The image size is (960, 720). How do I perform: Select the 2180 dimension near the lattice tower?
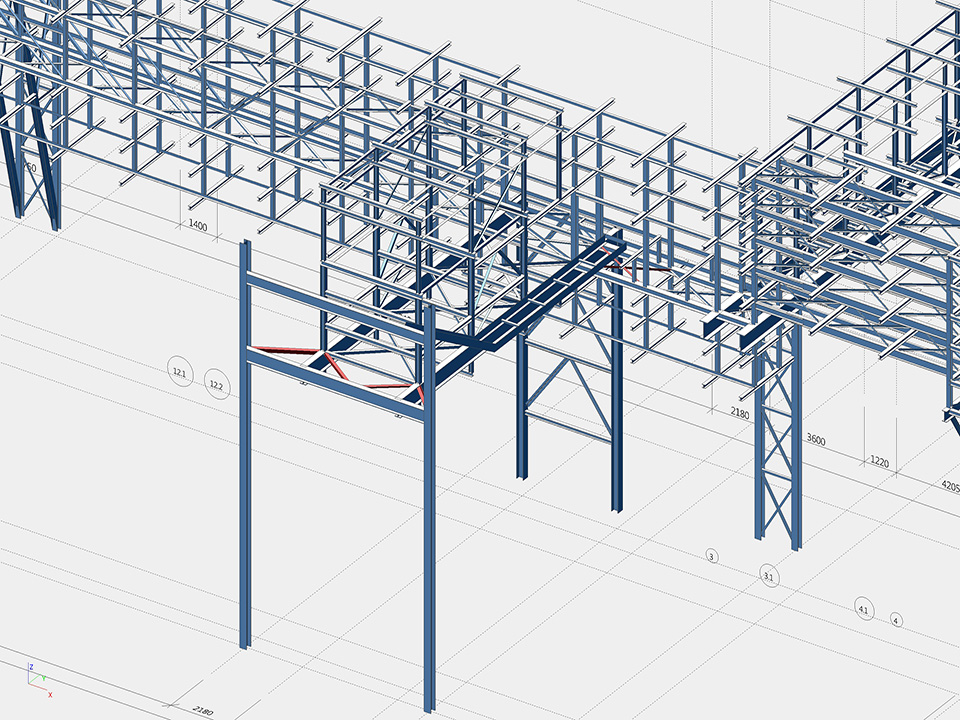740,412
